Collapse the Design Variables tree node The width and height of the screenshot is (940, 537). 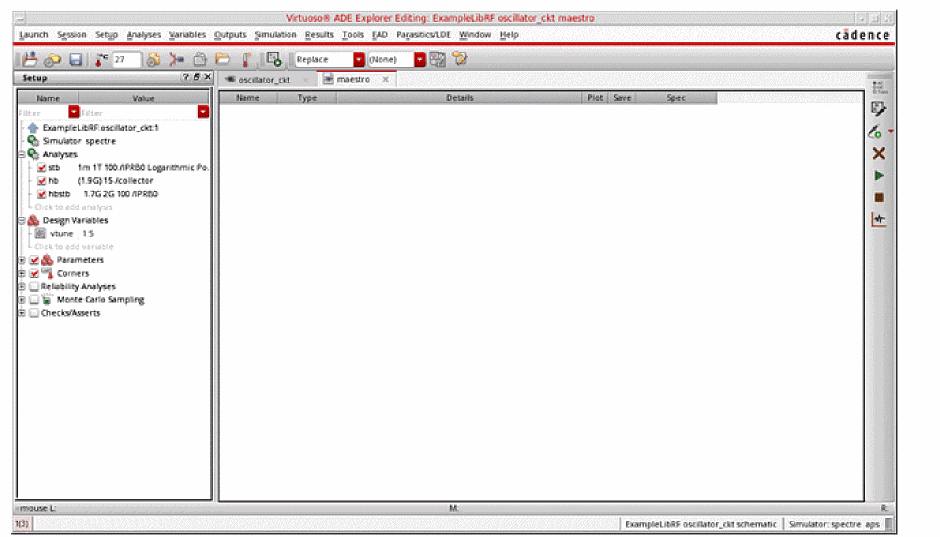[x=22, y=221]
